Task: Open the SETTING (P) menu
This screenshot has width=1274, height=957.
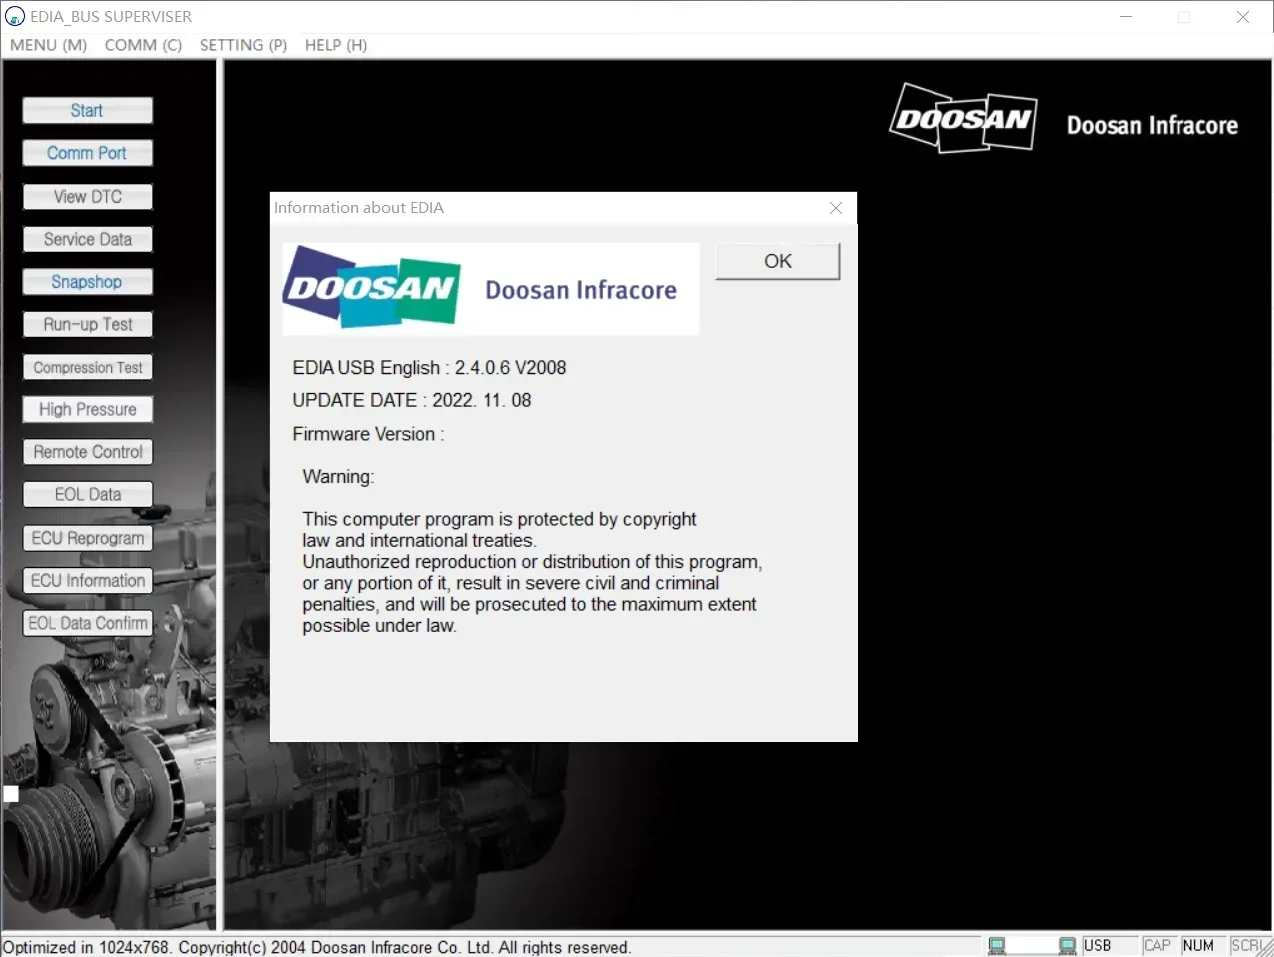Action: (243, 45)
